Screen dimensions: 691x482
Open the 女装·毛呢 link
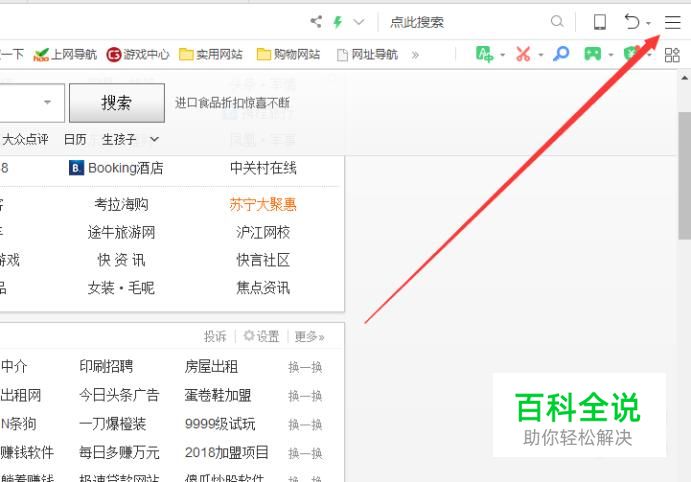click(x=121, y=288)
